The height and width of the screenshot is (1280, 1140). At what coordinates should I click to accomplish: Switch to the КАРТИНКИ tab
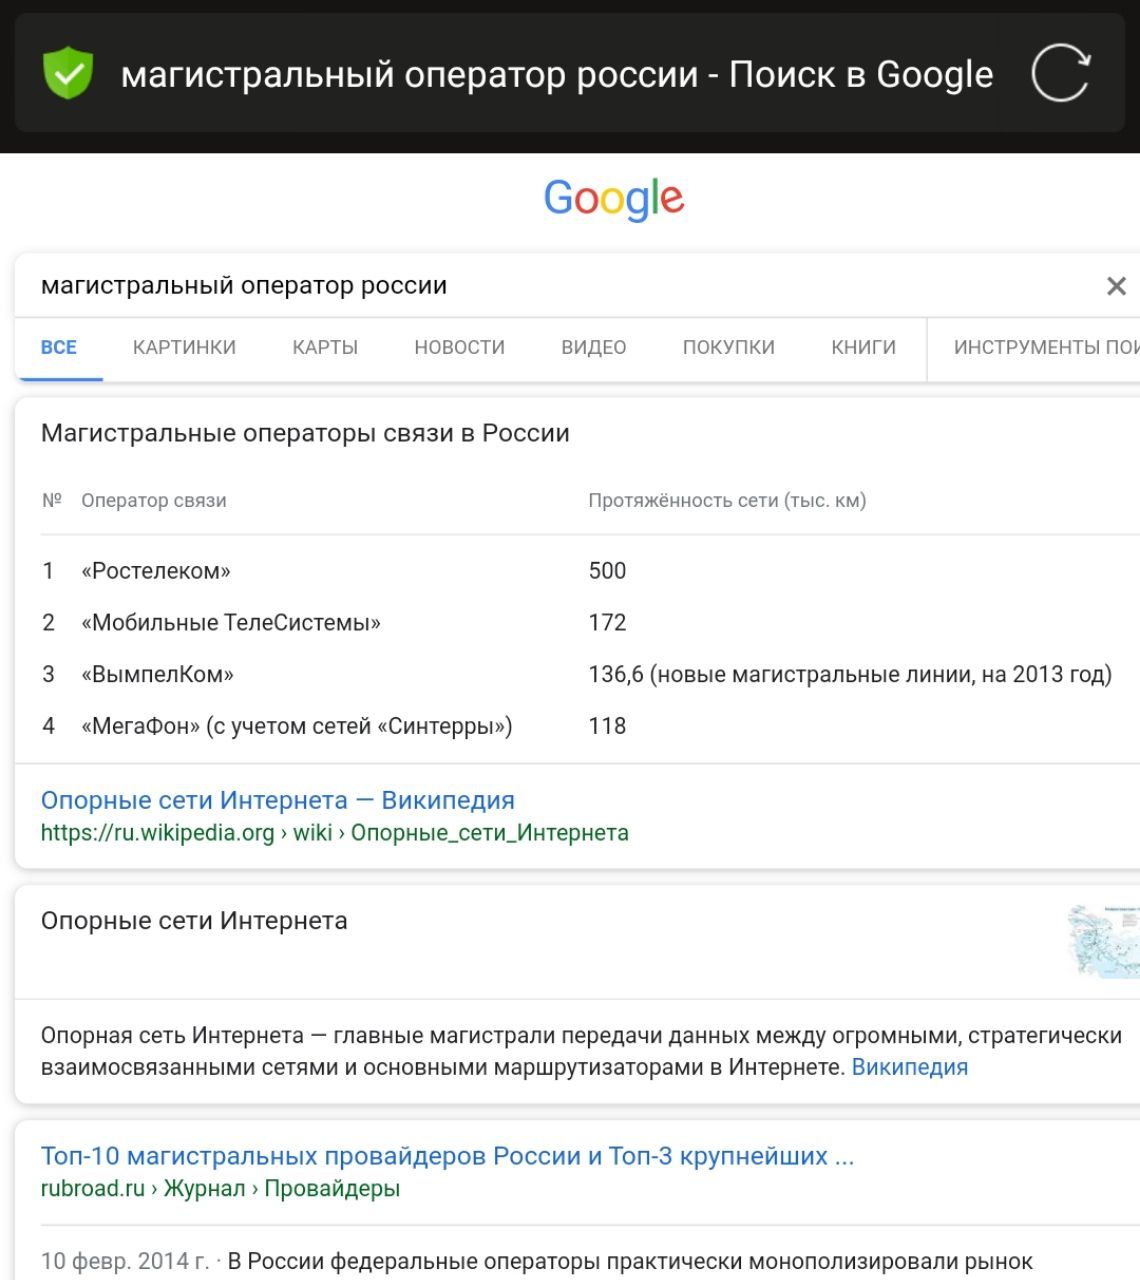(184, 348)
